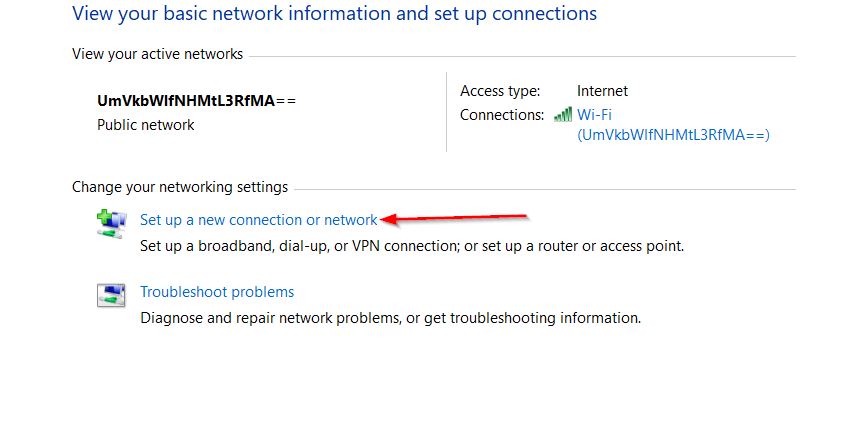
Task: Click the new connection setup icon
Action: click(x=112, y=224)
